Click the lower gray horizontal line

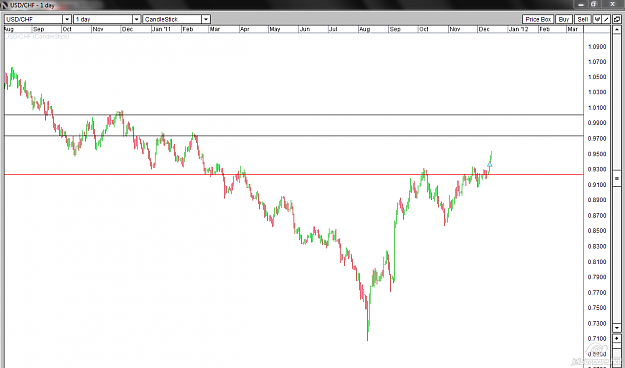pos(294,136)
